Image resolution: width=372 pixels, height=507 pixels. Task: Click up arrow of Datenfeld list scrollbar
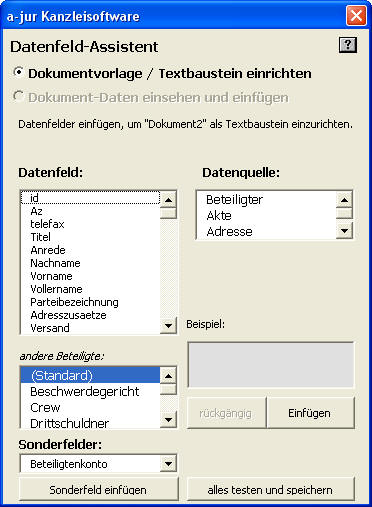click(168, 200)
